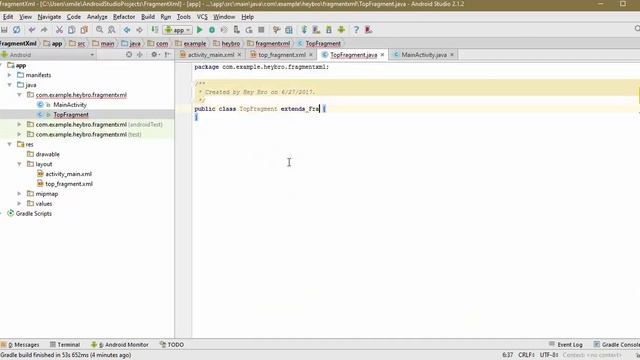The width and height of the screenshot is (640, 360).
Task: Expand the mipmap folder arrow
Action: click(x=19, y=193)
